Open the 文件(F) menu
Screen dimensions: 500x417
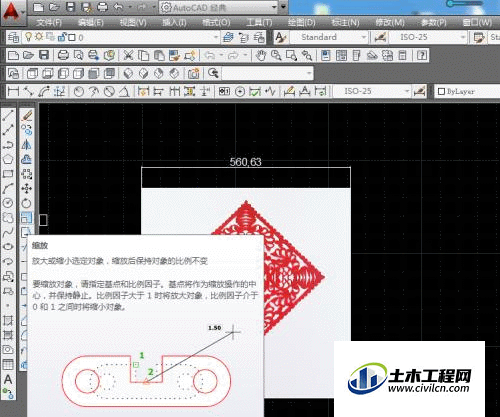[x=49, y=23]
